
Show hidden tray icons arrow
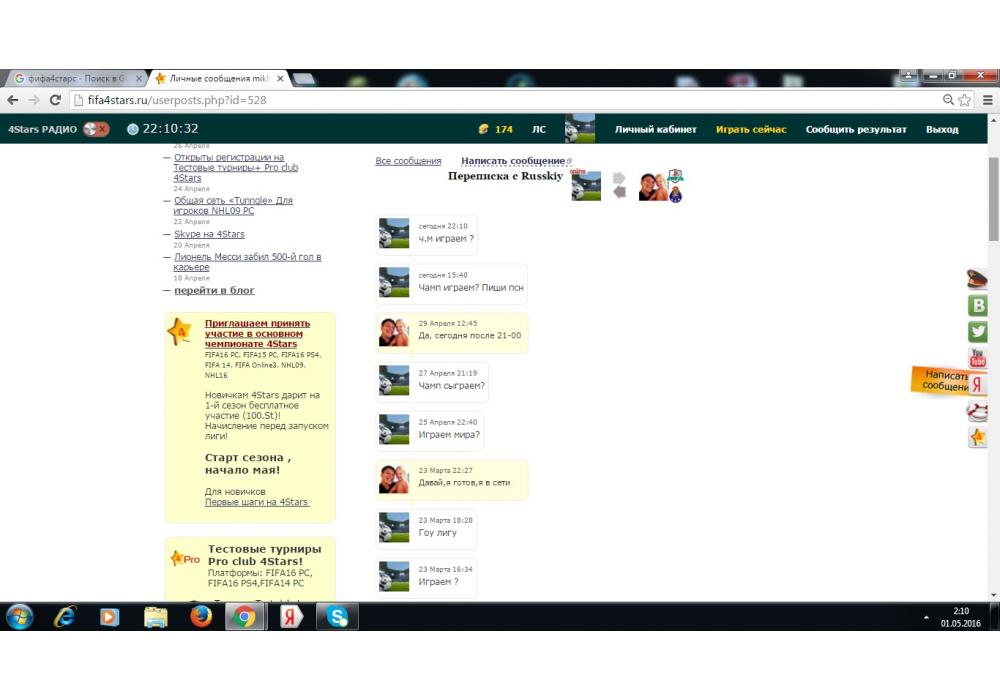[926, 617]
